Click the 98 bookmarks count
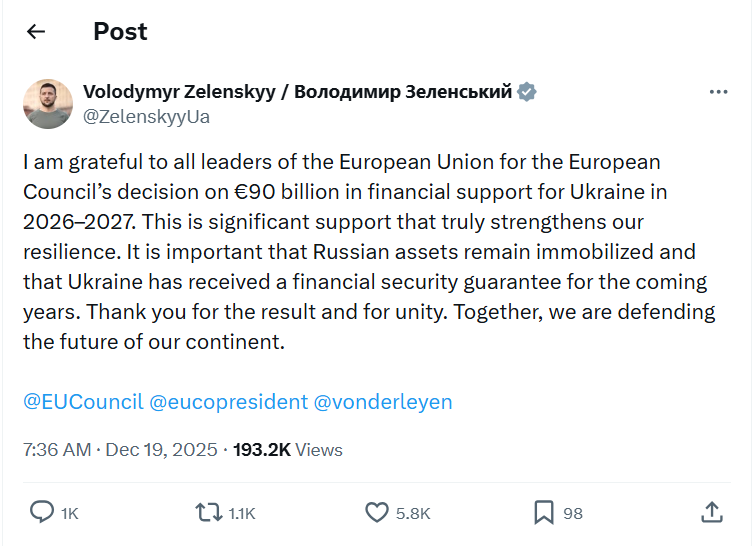 pyautogui.click(x=573, y=513)
